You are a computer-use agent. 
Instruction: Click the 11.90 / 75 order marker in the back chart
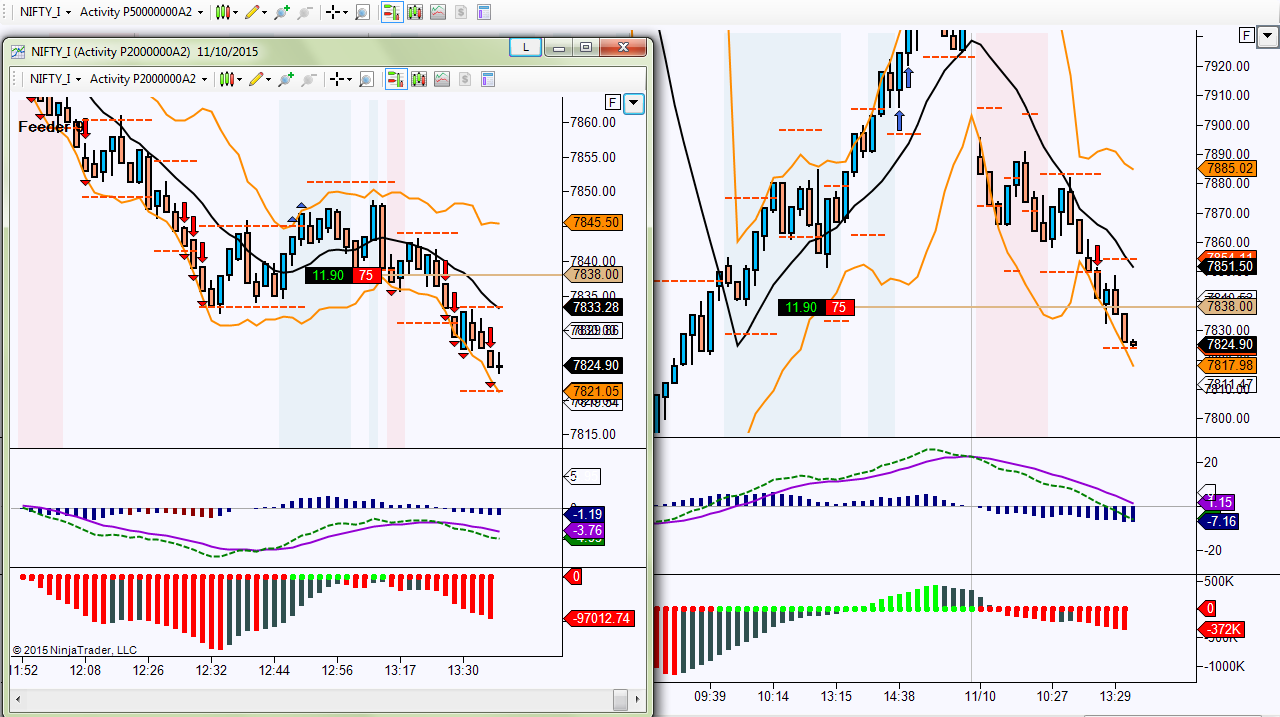[814, 308]
